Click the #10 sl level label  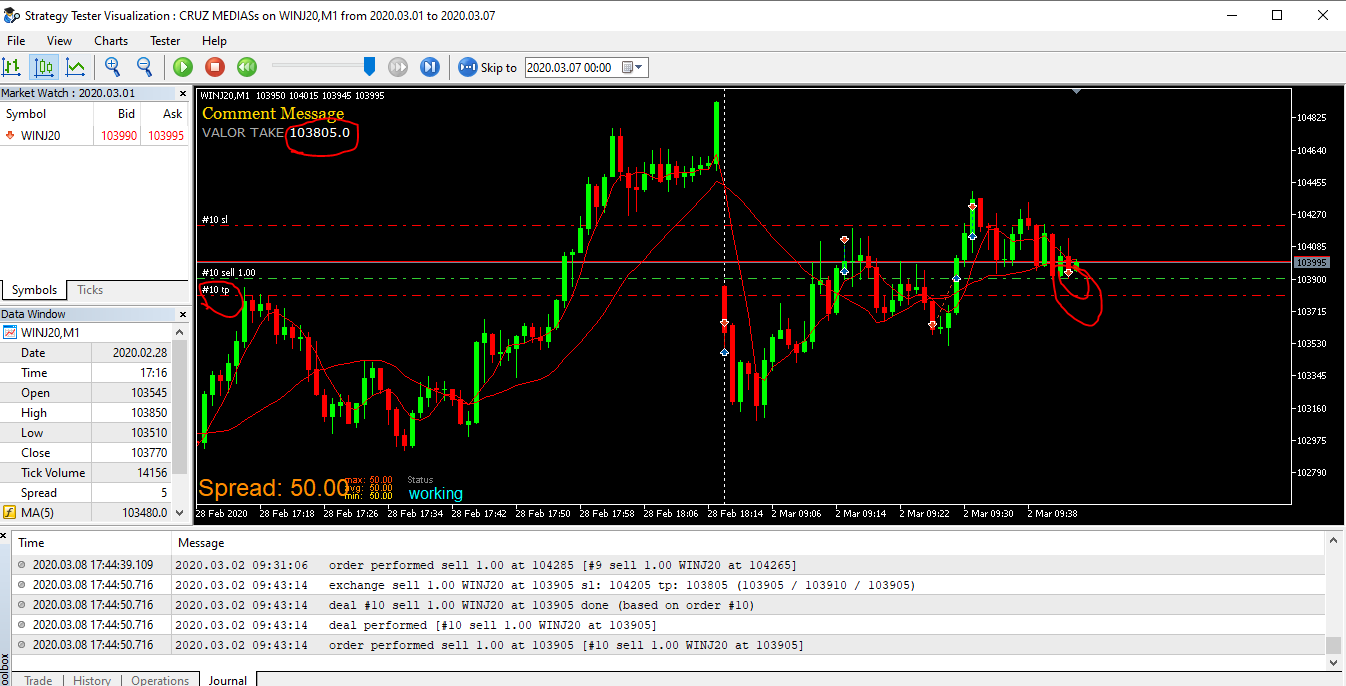coord(214,220)
